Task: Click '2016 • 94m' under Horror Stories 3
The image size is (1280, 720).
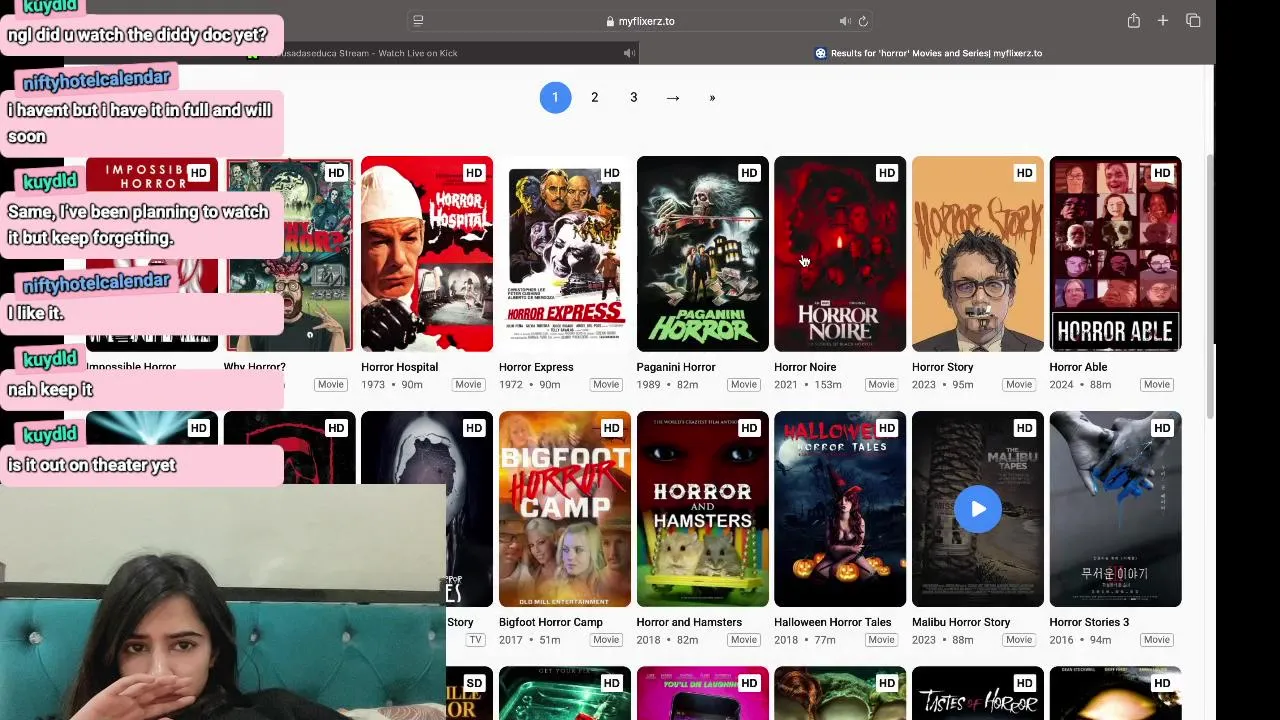Action: (x=1080, y=639)
